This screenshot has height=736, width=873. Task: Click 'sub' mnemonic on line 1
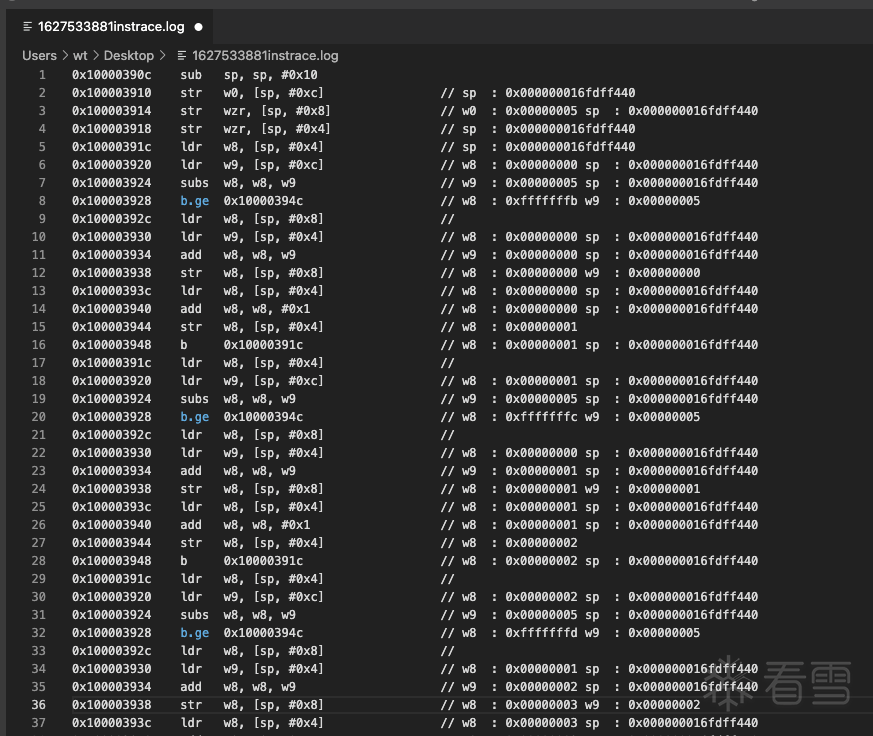click(191, 75)
